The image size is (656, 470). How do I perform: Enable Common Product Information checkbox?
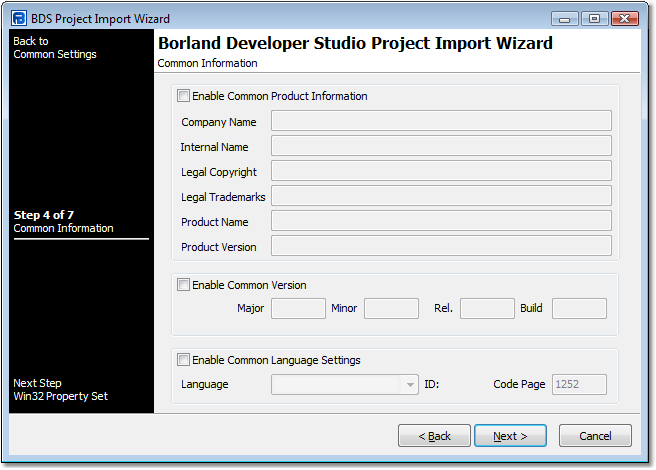183,95
